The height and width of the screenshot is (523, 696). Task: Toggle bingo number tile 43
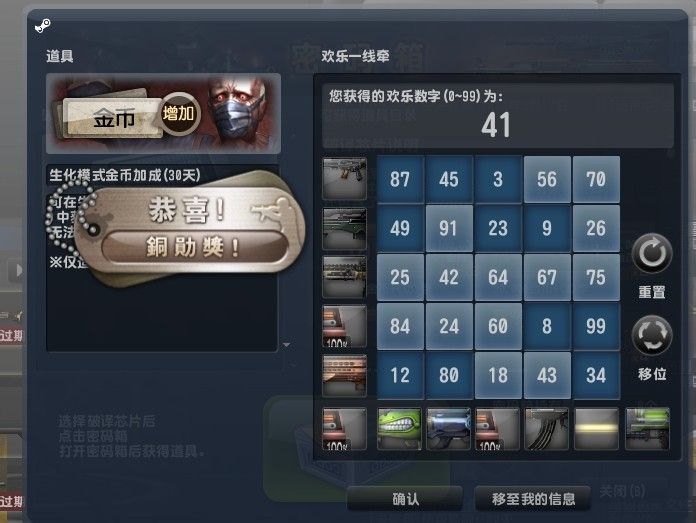(547, 375)
